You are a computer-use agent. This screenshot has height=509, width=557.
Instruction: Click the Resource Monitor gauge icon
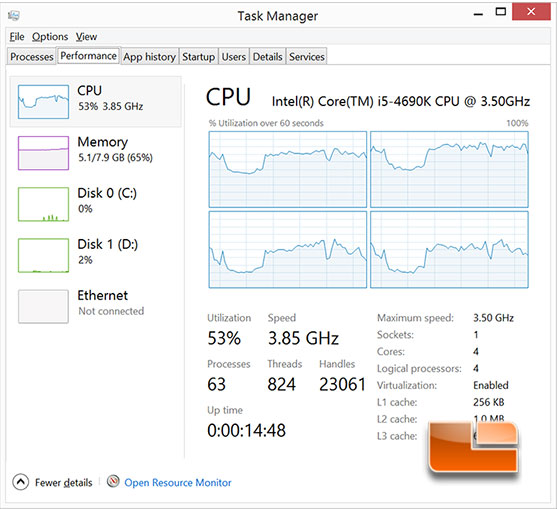(x=113, y=481)
